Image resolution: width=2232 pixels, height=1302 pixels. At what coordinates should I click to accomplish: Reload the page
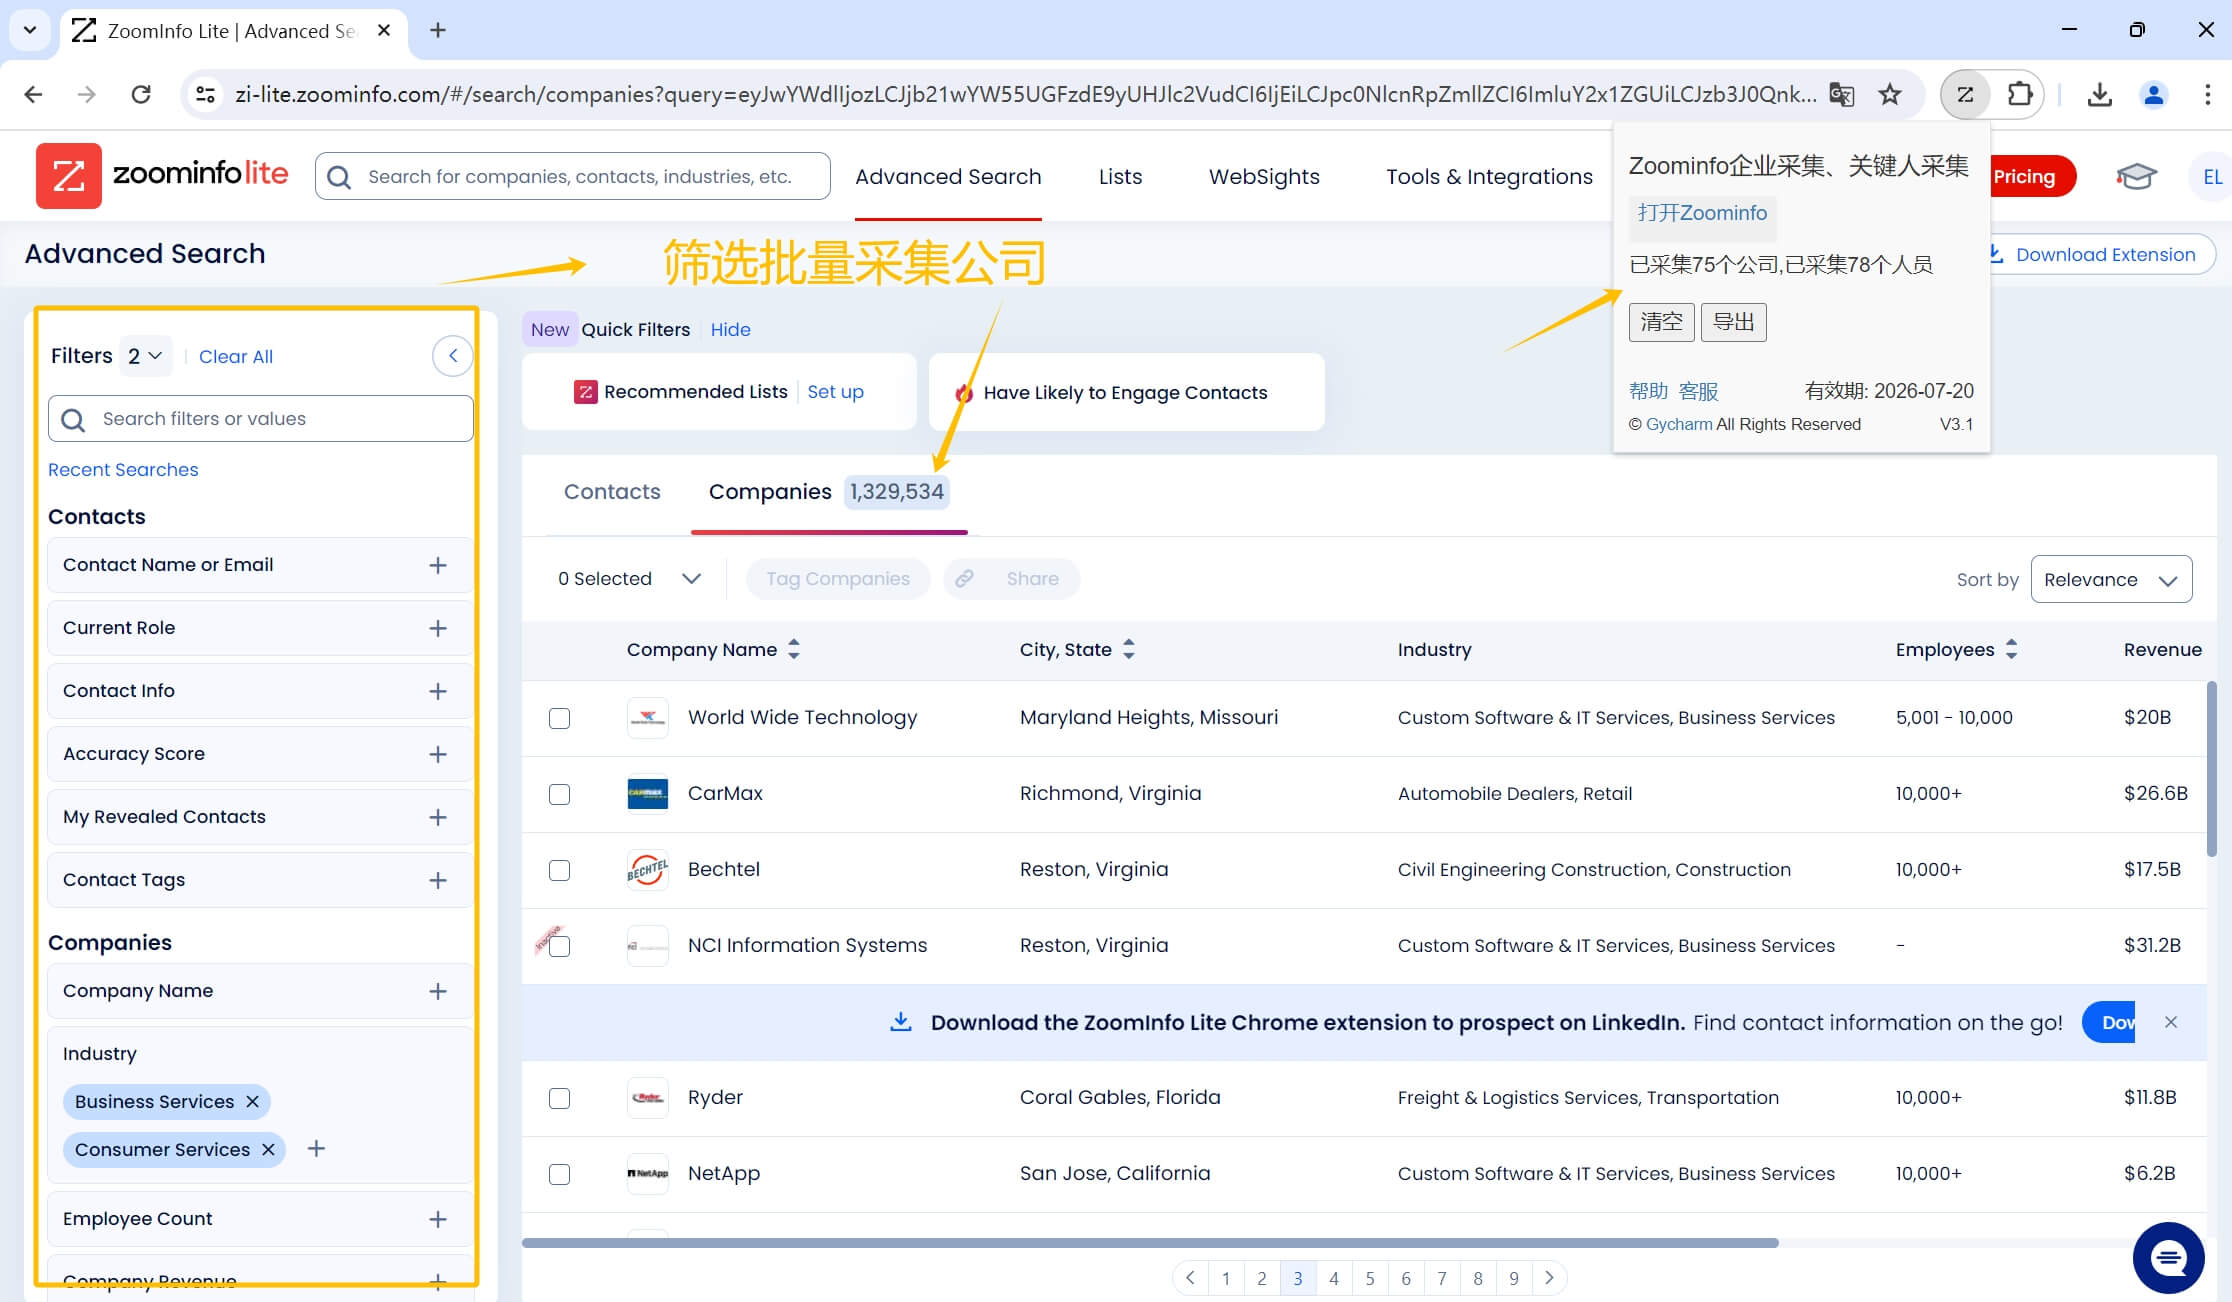pos(141,94)
